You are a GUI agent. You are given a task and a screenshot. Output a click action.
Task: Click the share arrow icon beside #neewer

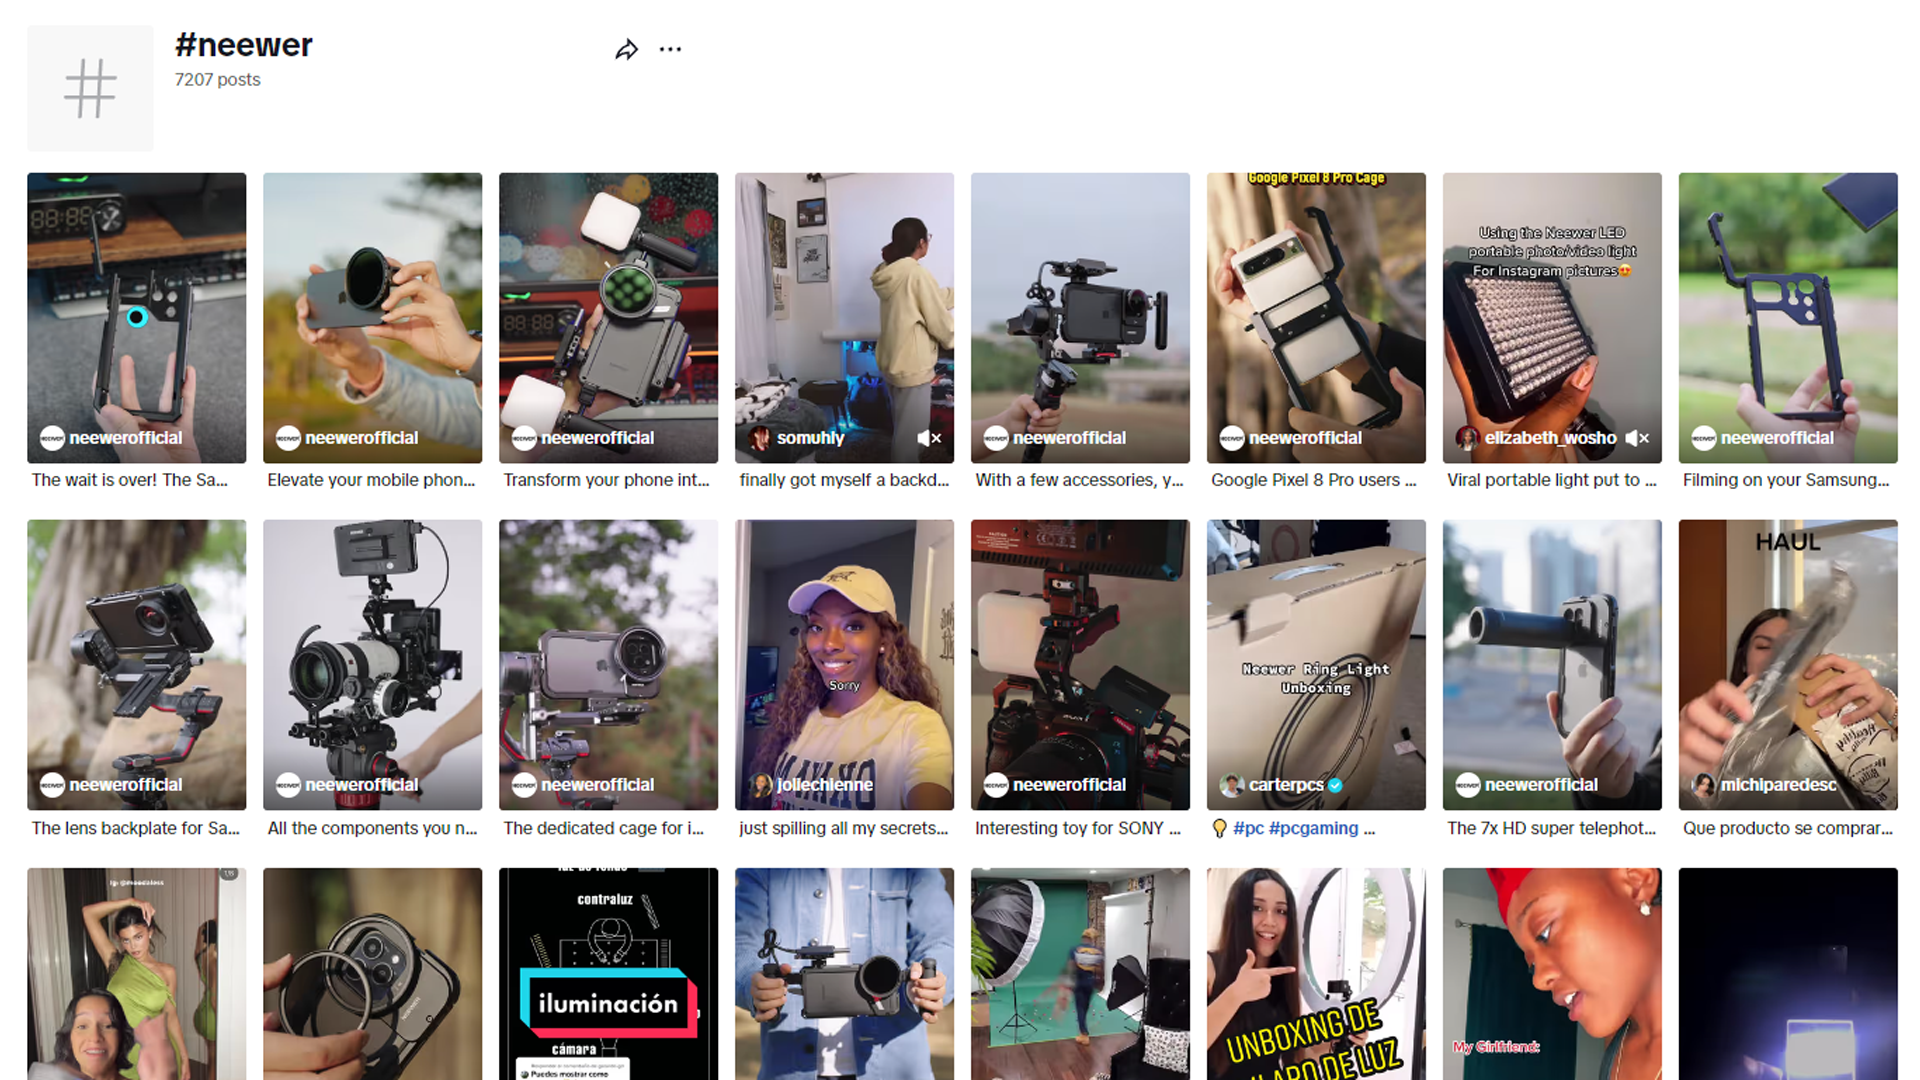626,50
